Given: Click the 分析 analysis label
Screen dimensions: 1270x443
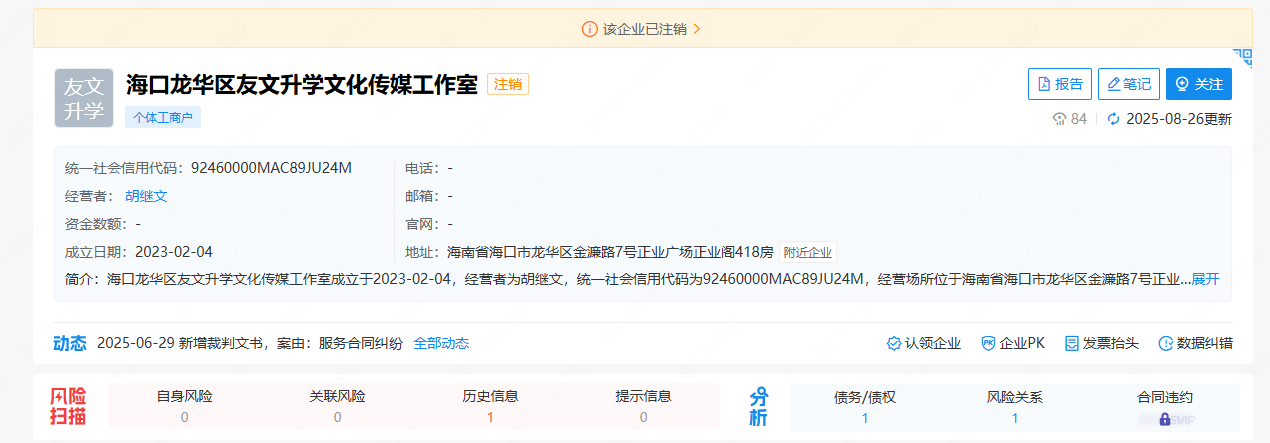Looking at the screenshot, I should coord(760,407).
